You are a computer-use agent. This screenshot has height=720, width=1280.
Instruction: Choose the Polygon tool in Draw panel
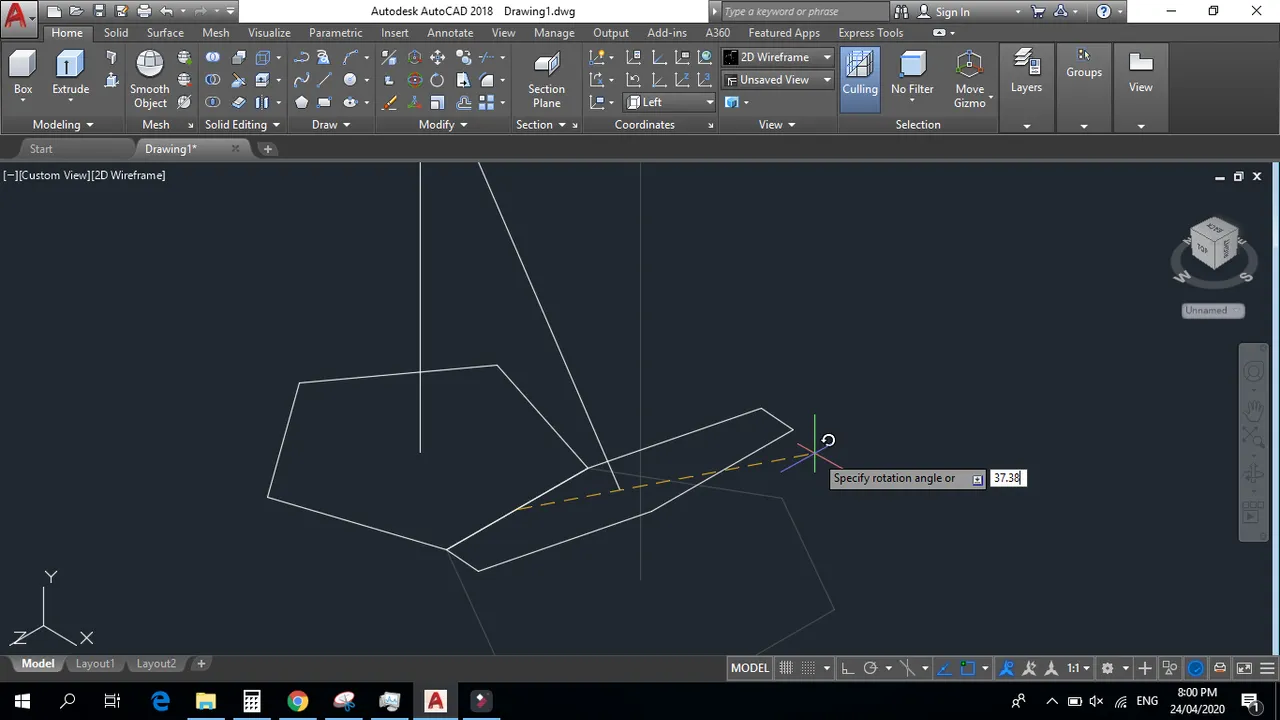pyautogui.click(x=301, y=102)
